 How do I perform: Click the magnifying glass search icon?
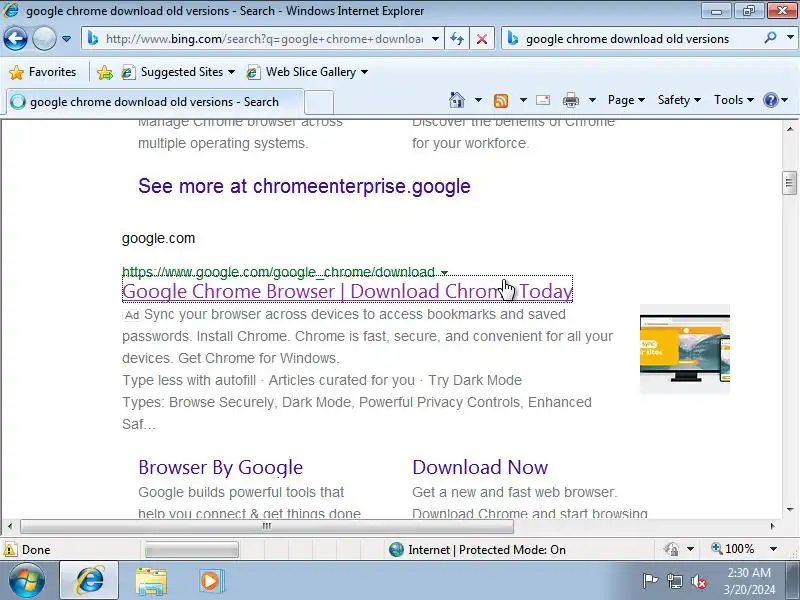[770, 38]
